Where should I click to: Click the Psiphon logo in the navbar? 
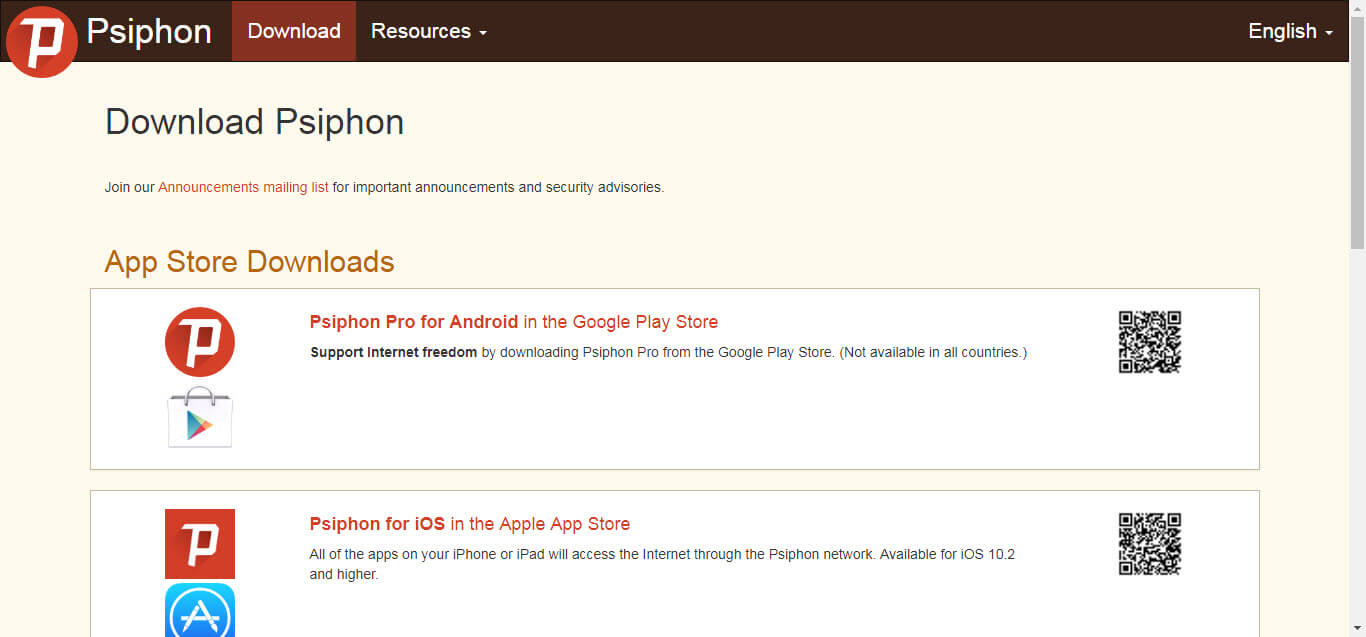click(x=42, y=42)
